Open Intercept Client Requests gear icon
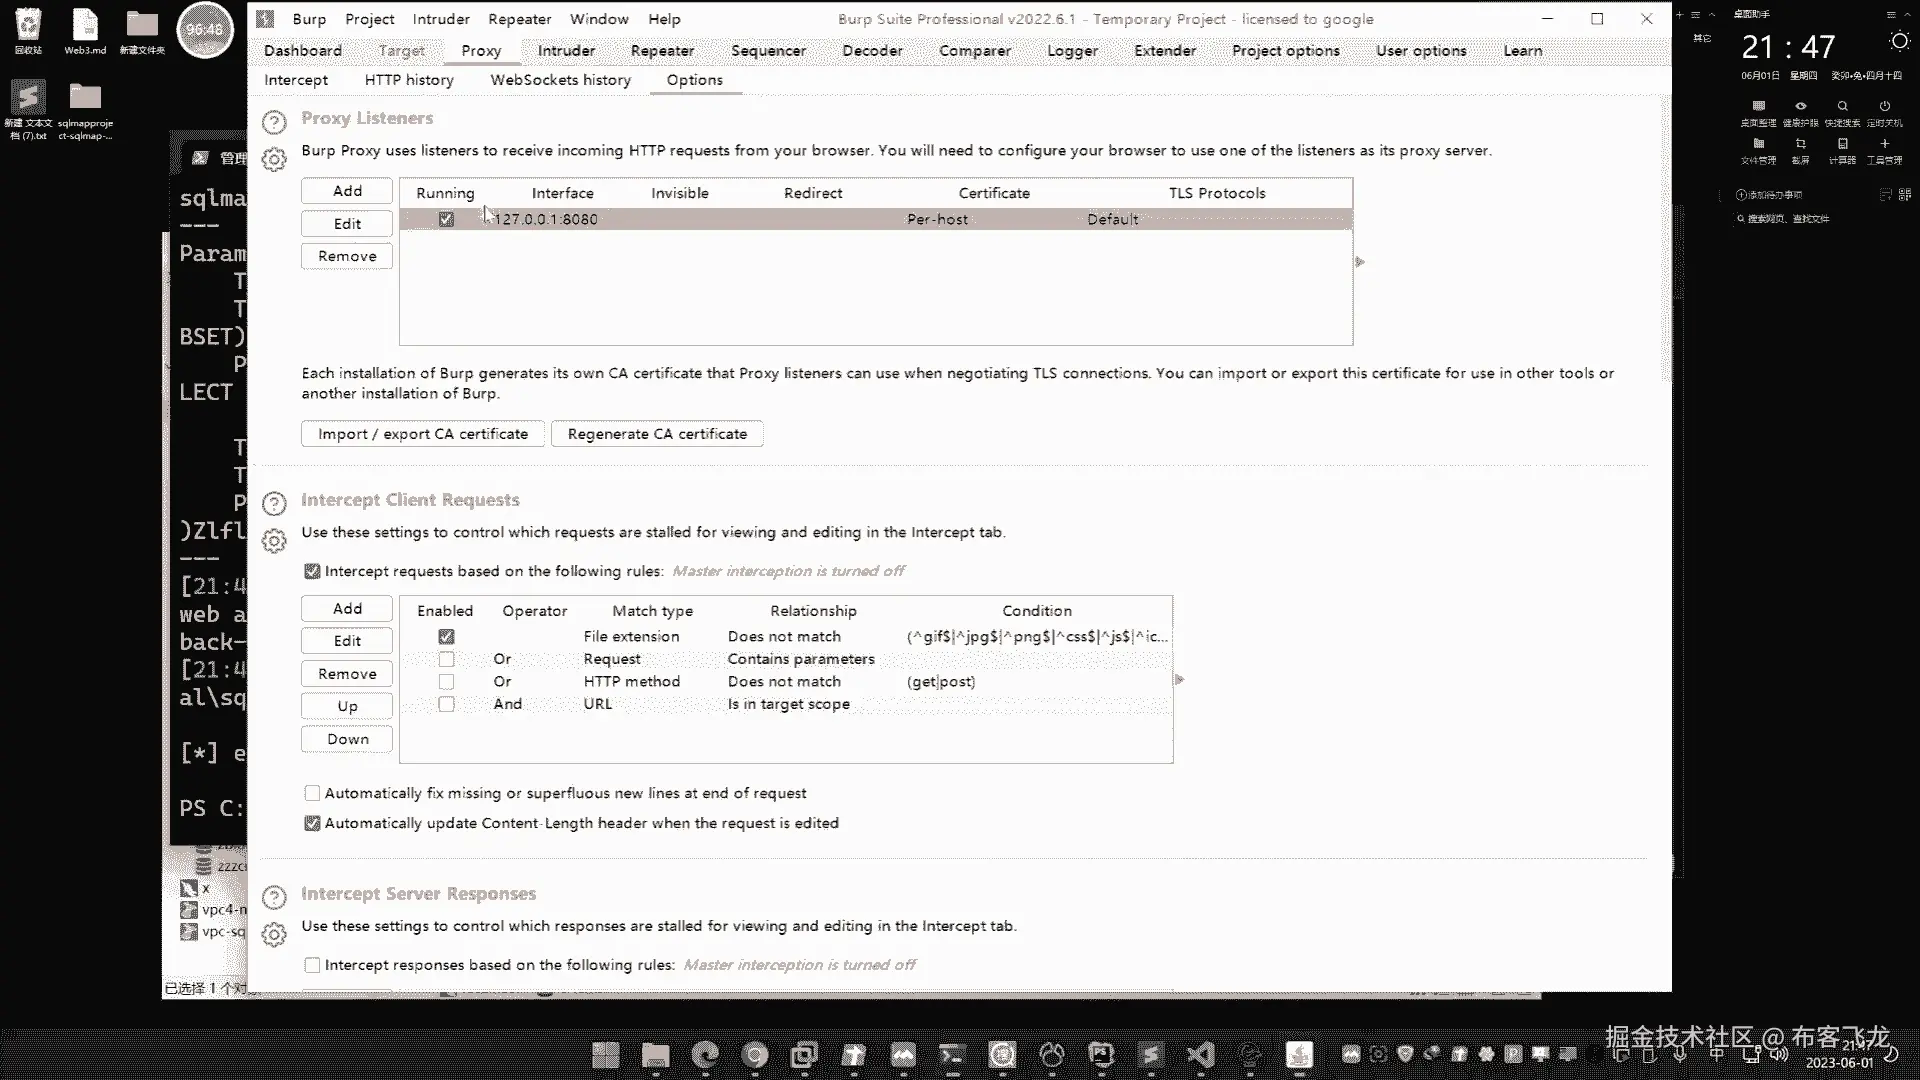The height and width of the screenshot is (1080, 1920). 274,541
